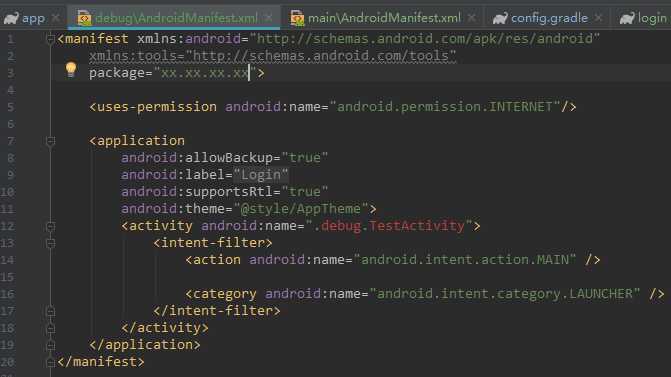
Task: Click fold marker at closing activity line 18
Action: 50,328
